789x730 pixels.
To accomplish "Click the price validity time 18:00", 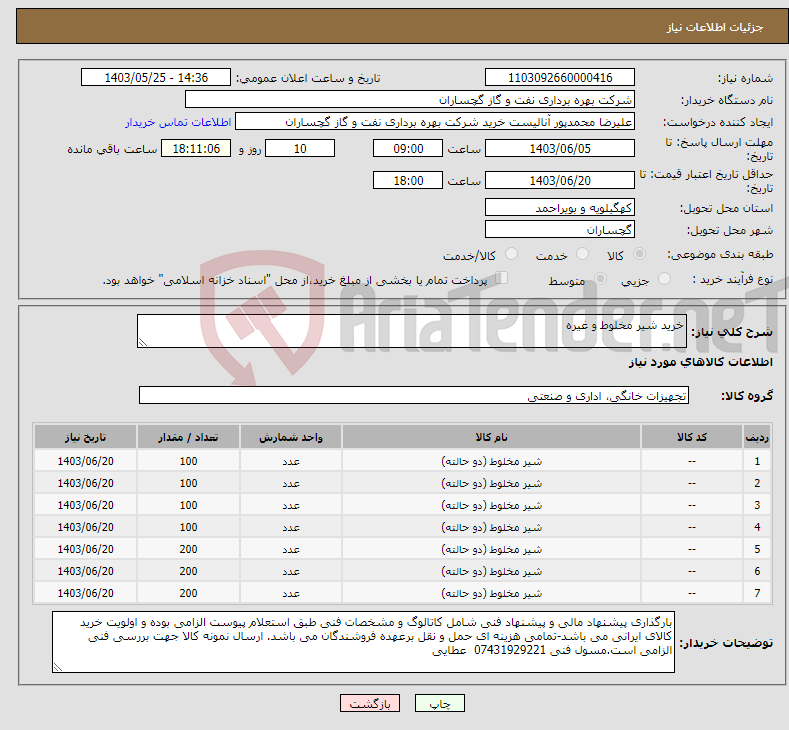I will click(x=408, y=180).
